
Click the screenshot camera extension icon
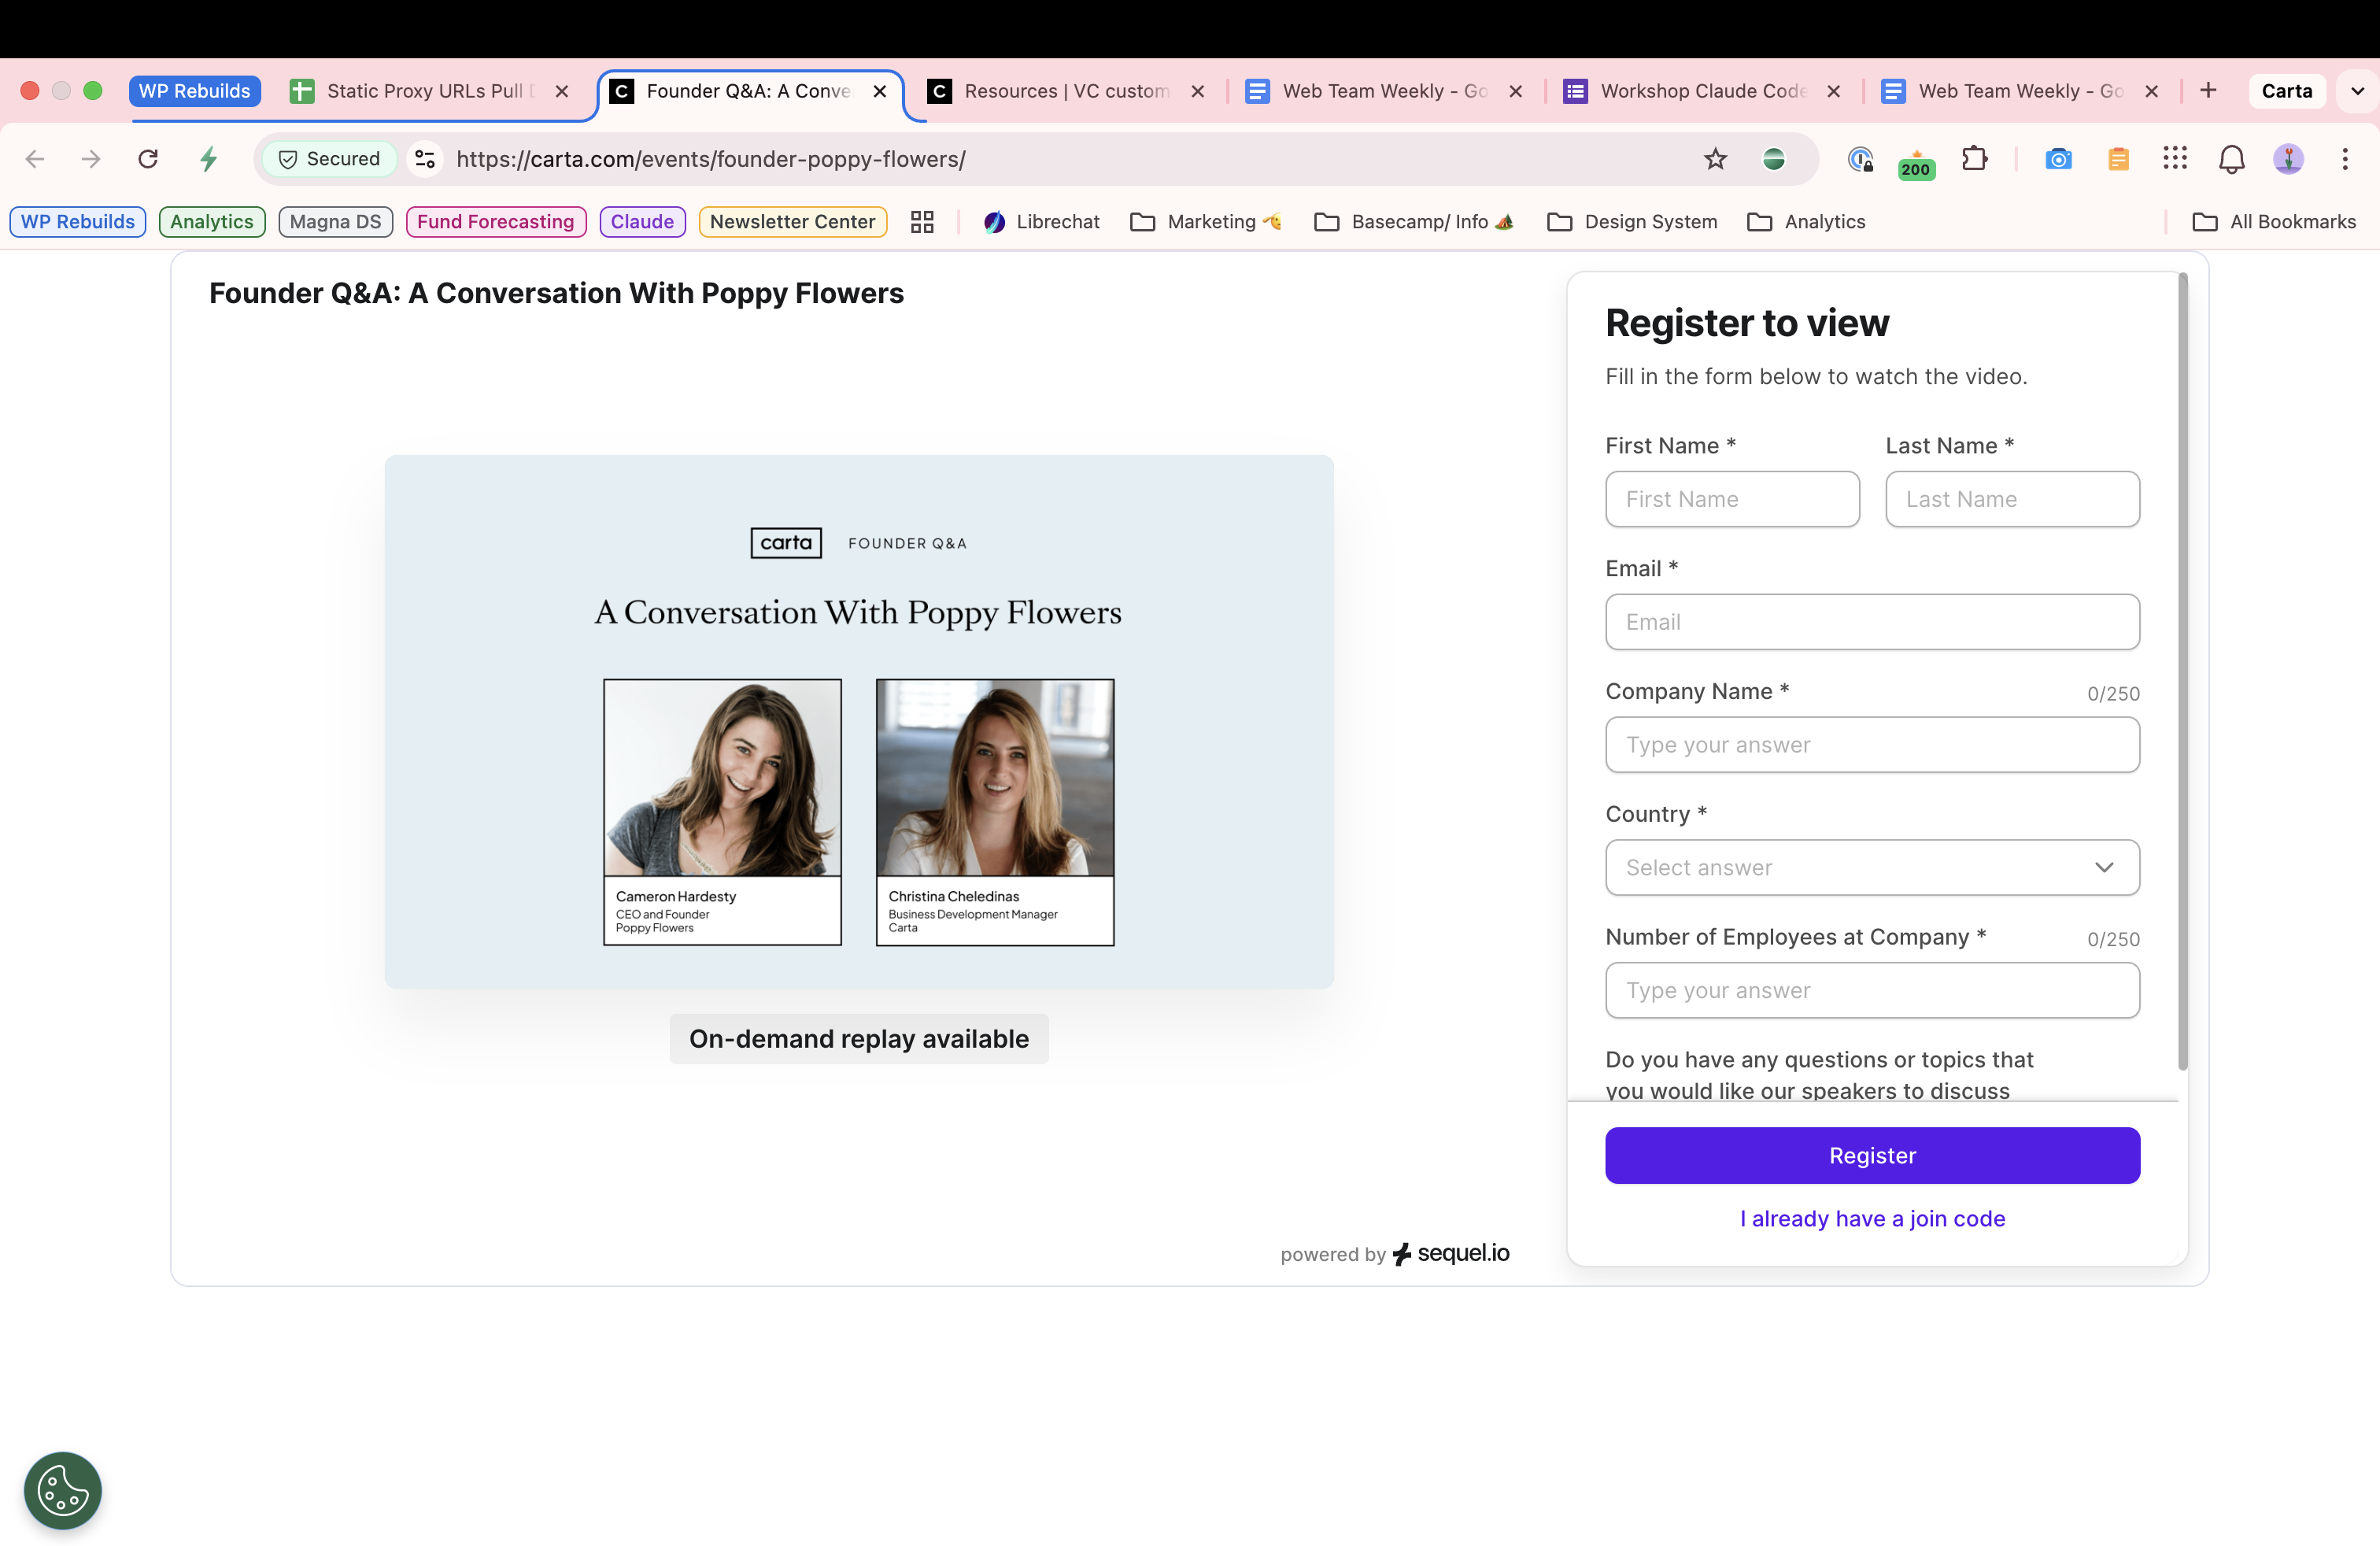[2058, 159]
